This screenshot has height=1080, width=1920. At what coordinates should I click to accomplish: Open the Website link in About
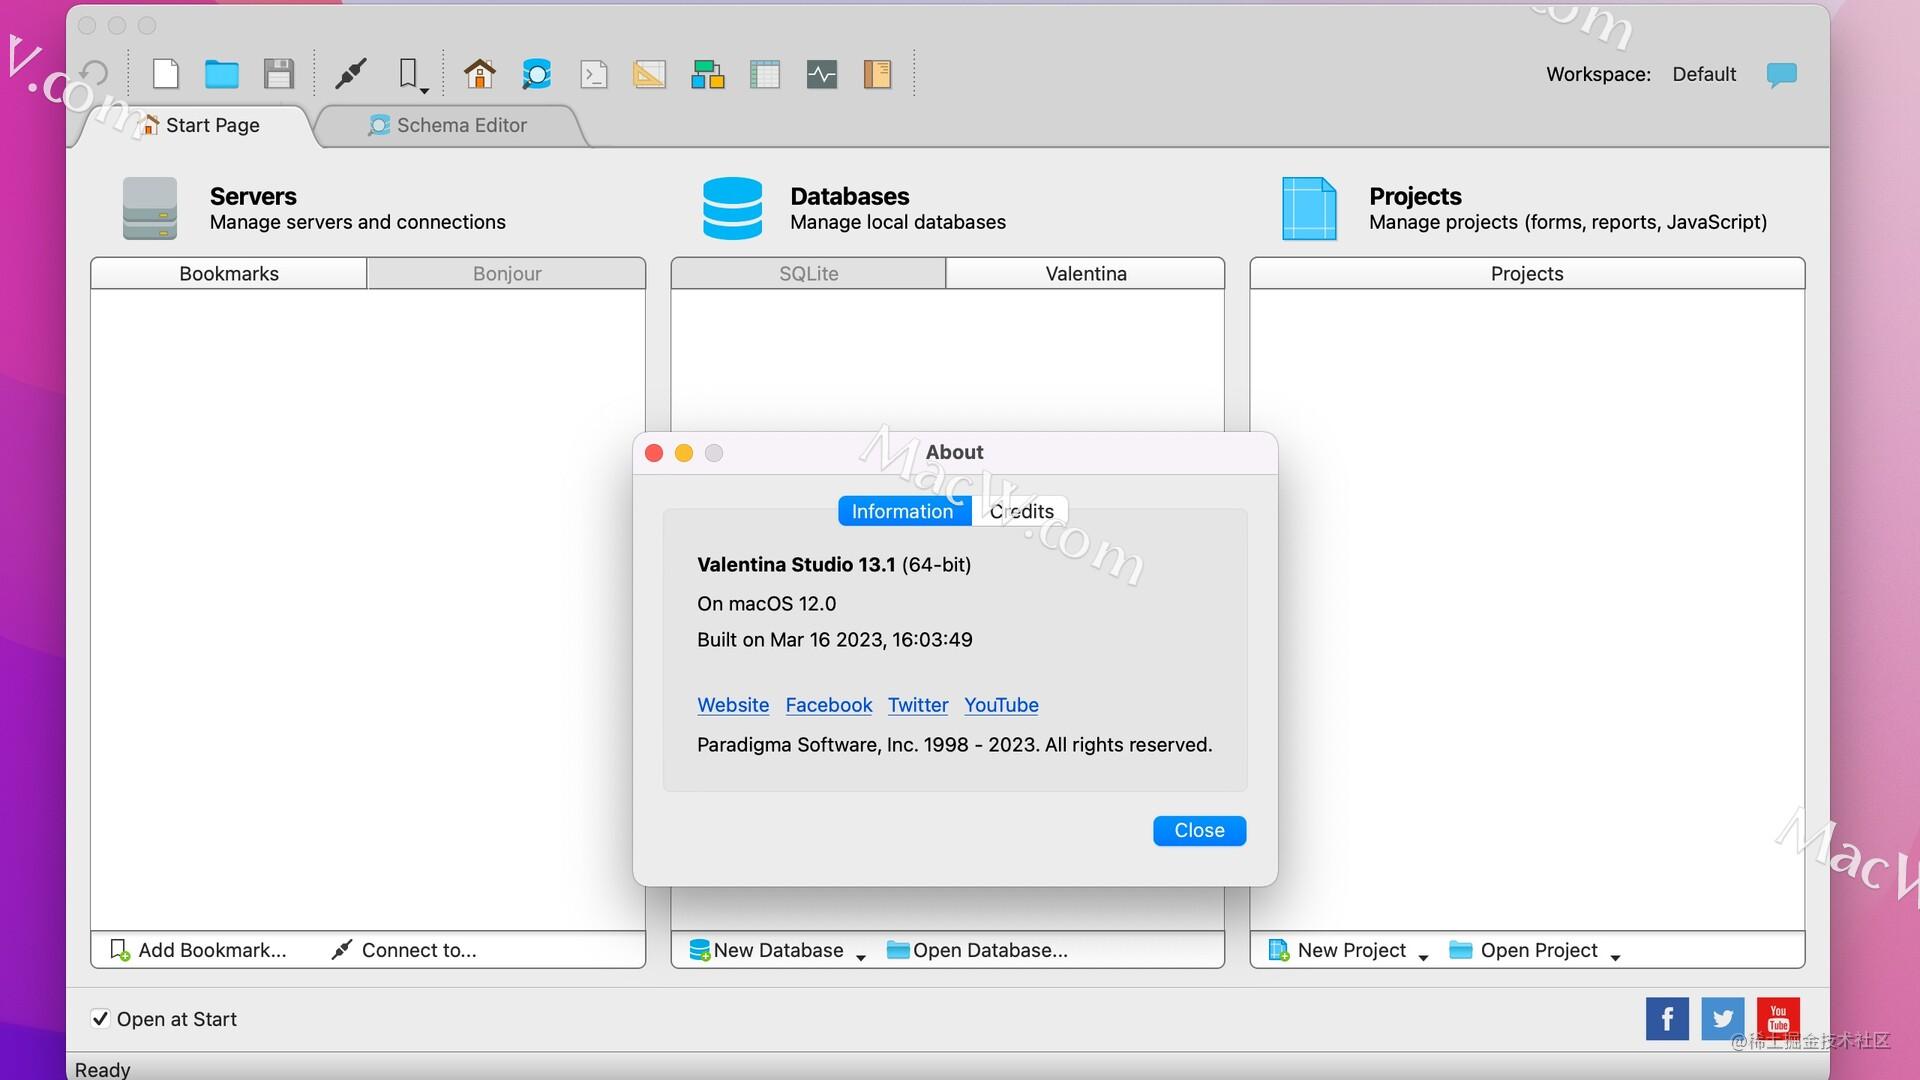(x=733, y=705)
